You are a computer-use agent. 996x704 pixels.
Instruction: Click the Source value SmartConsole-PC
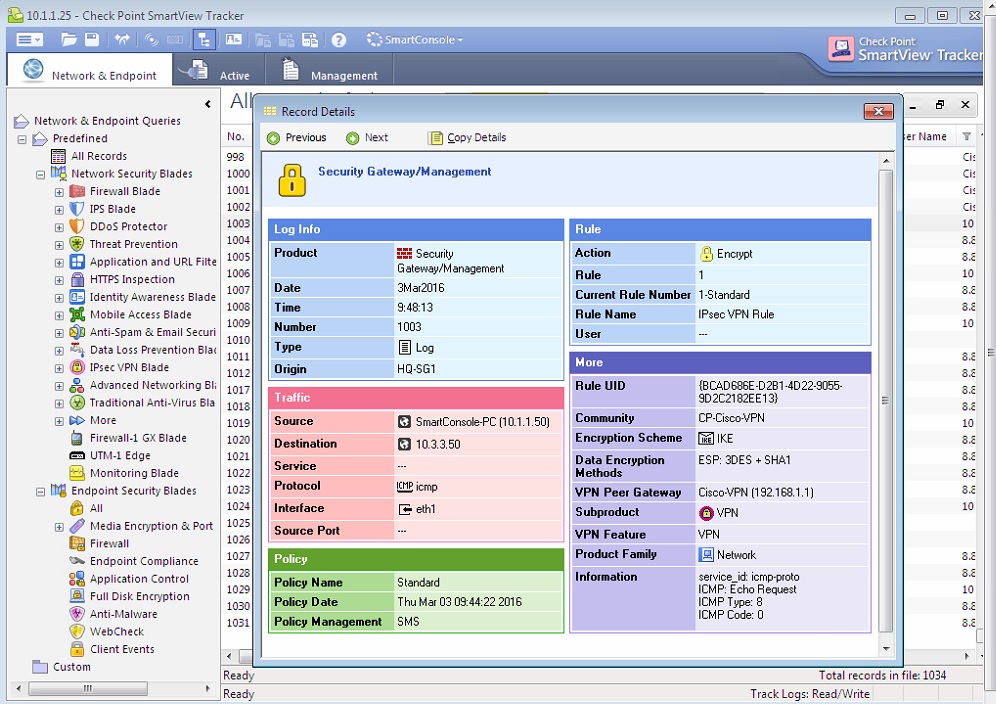pyautogui.click(x=483, y=422)
